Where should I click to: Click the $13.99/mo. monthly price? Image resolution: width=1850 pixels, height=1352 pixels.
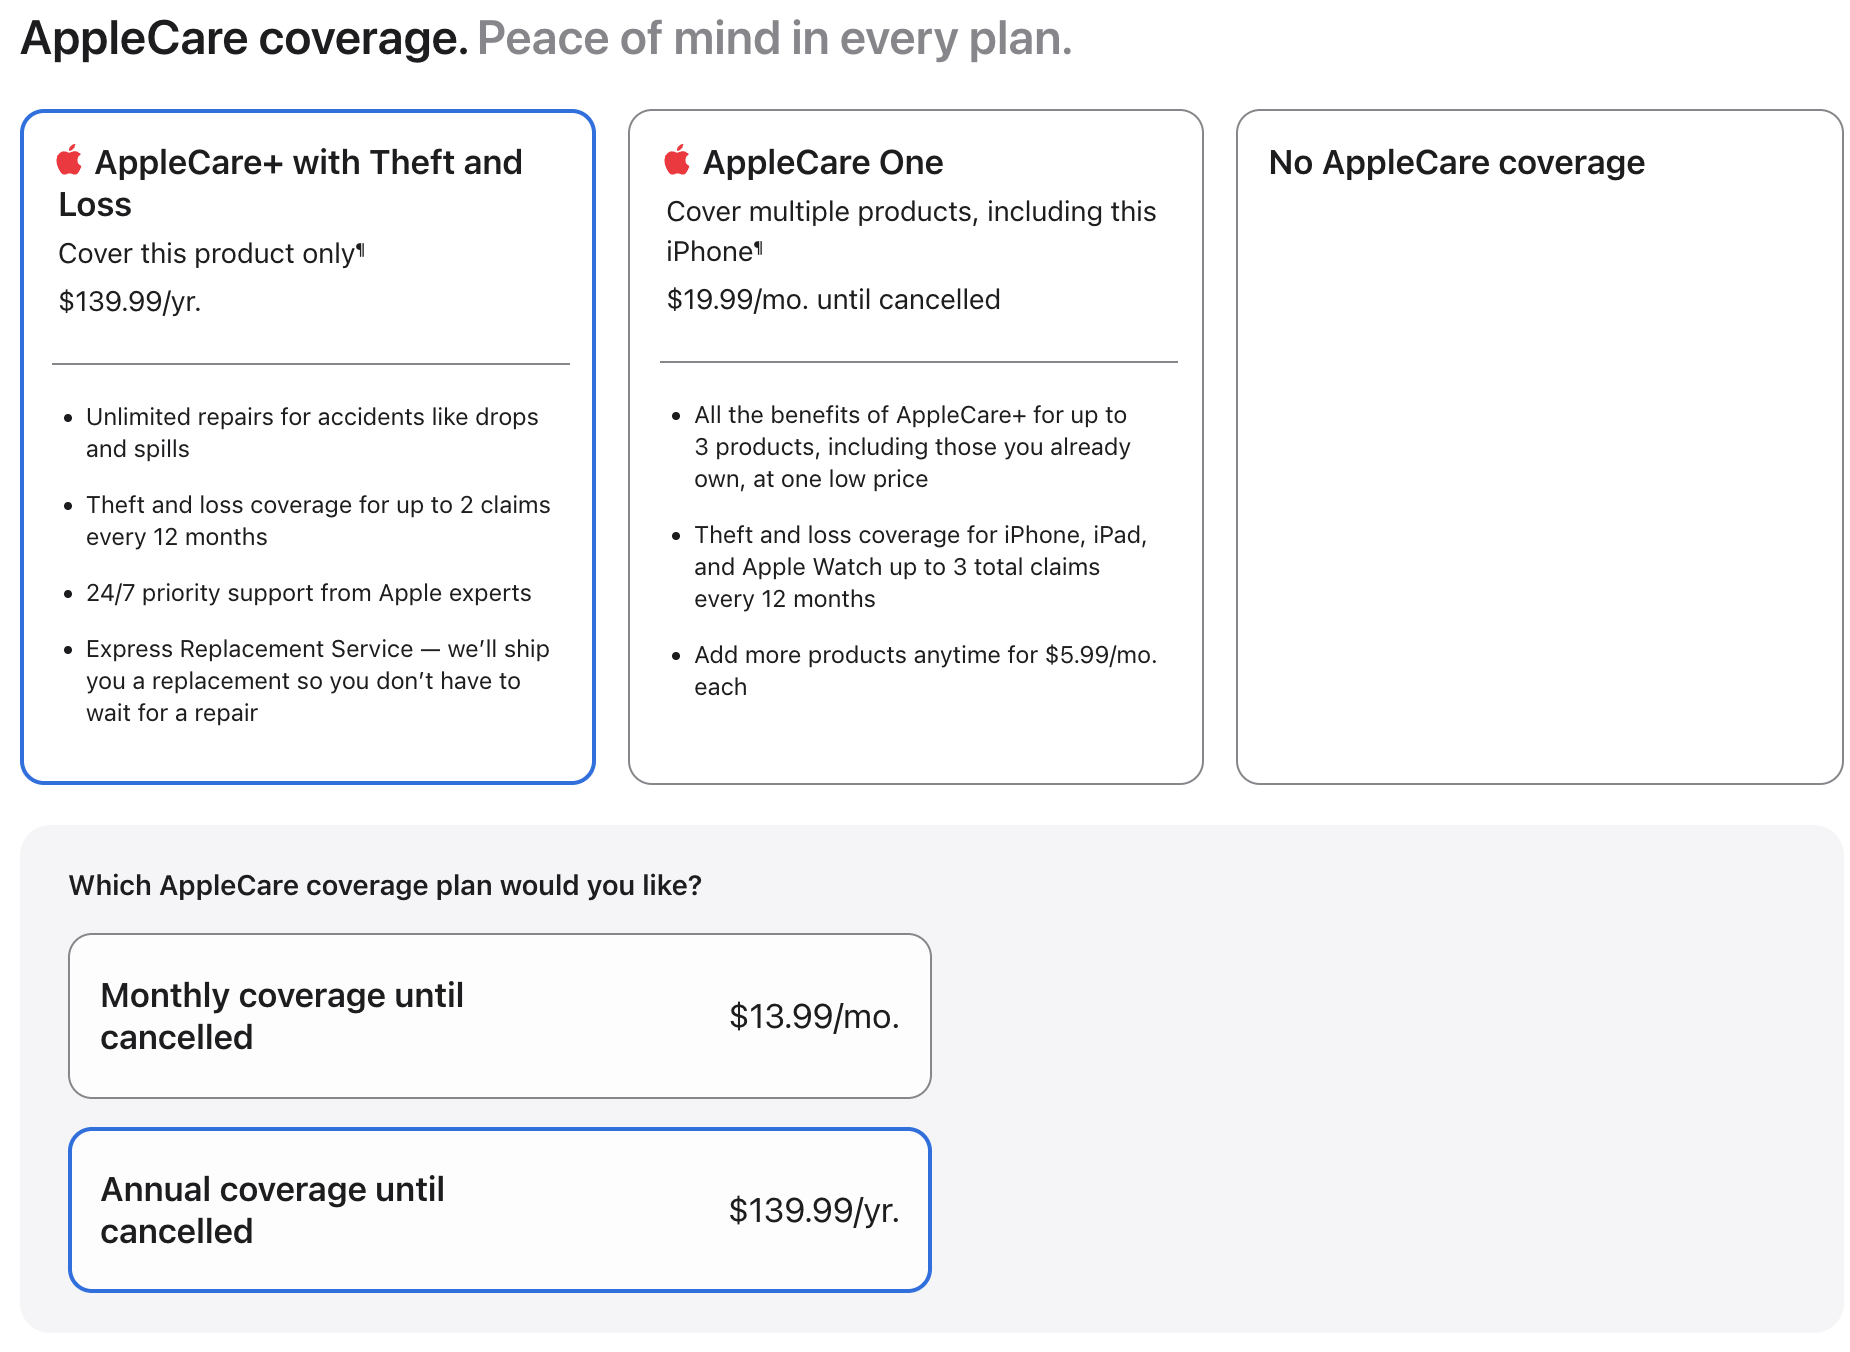coord(814,1016)
